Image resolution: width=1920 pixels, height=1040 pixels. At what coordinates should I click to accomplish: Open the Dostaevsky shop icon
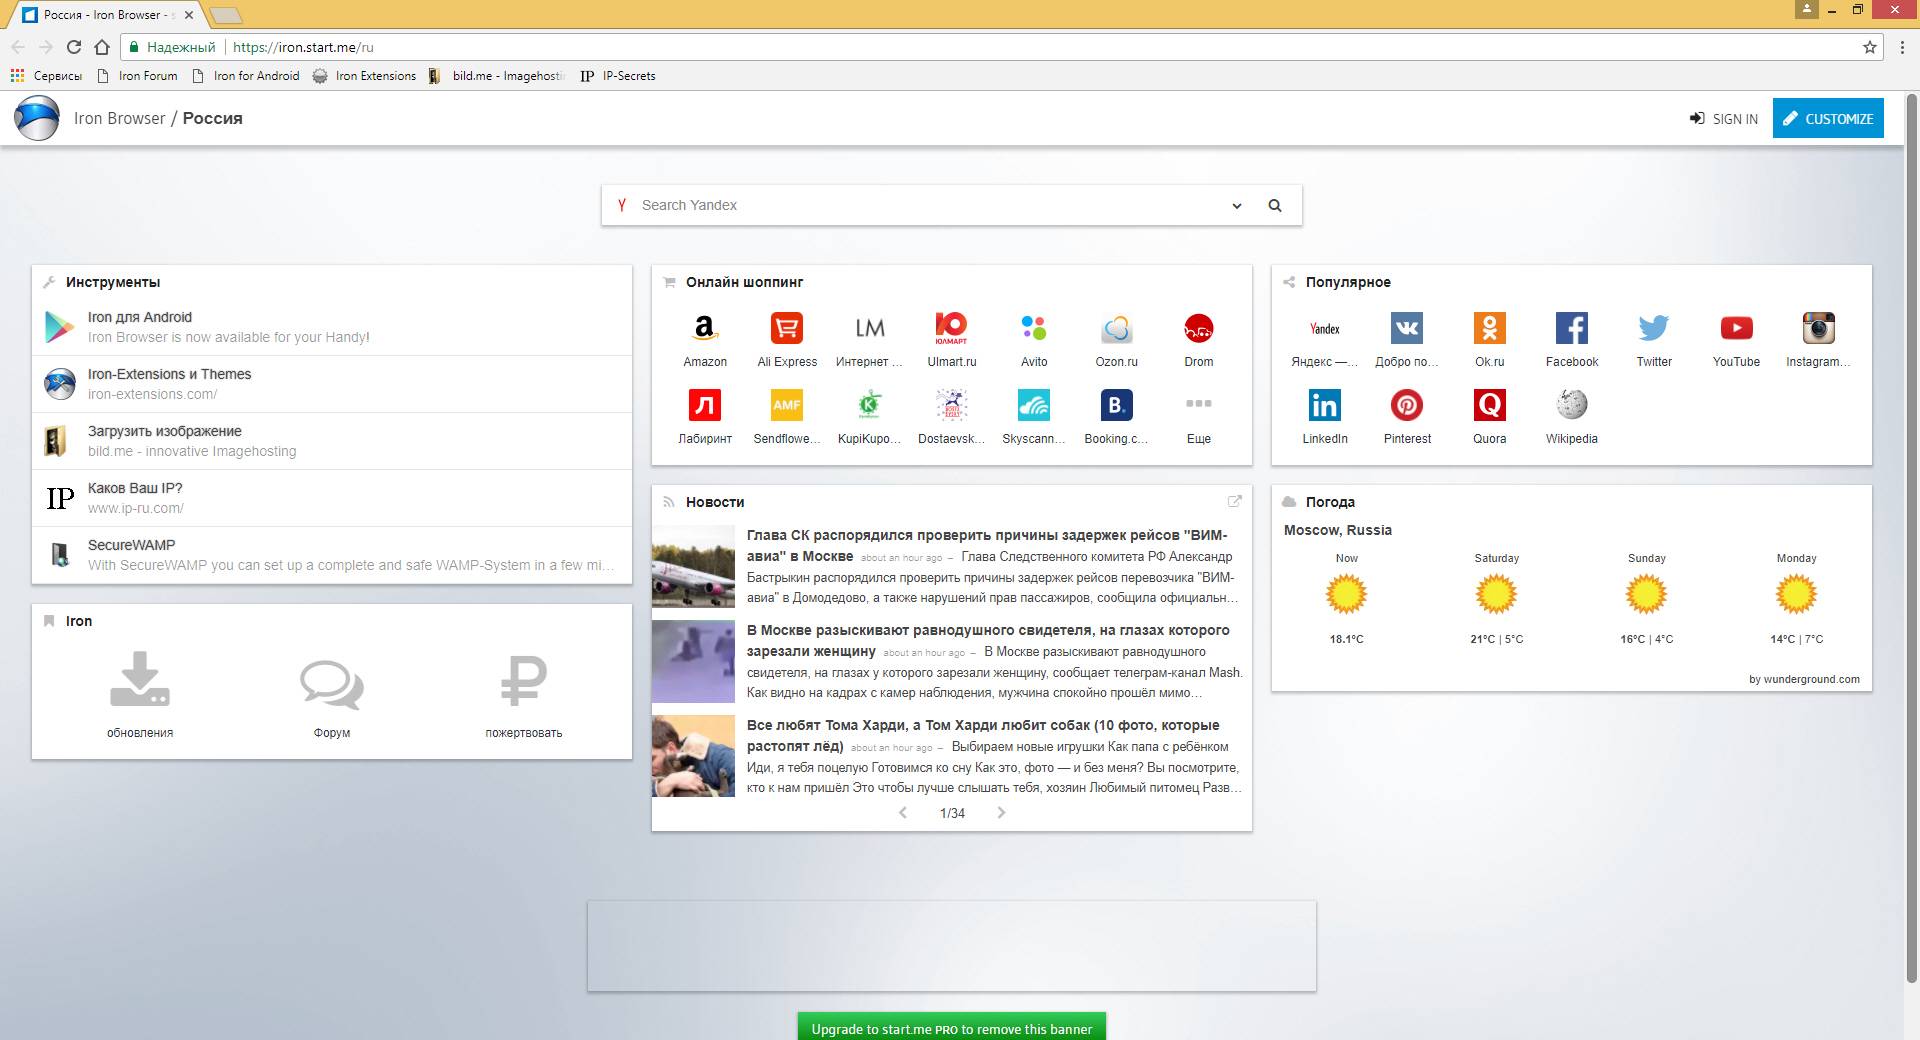tap(951, 405)
